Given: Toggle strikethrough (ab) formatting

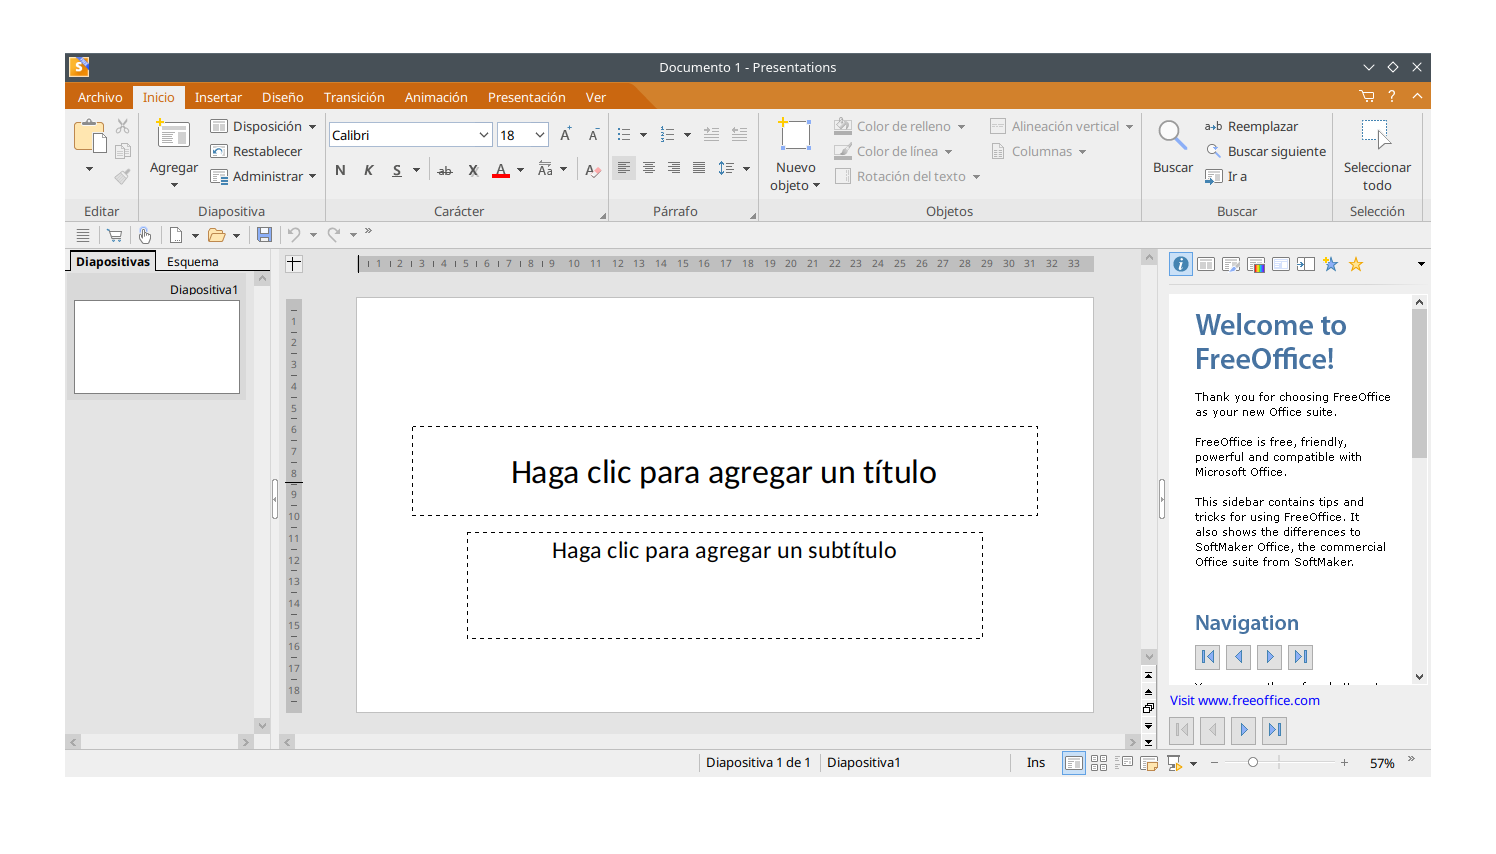Looking at the screenshot, I should coord(445,170).
